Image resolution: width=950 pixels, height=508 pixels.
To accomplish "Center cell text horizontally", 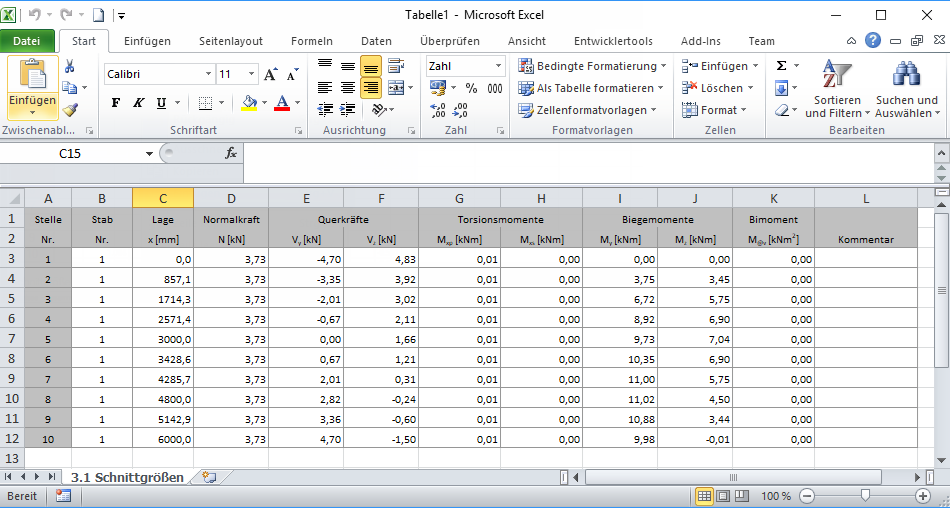I will click(x=348, y=88).
